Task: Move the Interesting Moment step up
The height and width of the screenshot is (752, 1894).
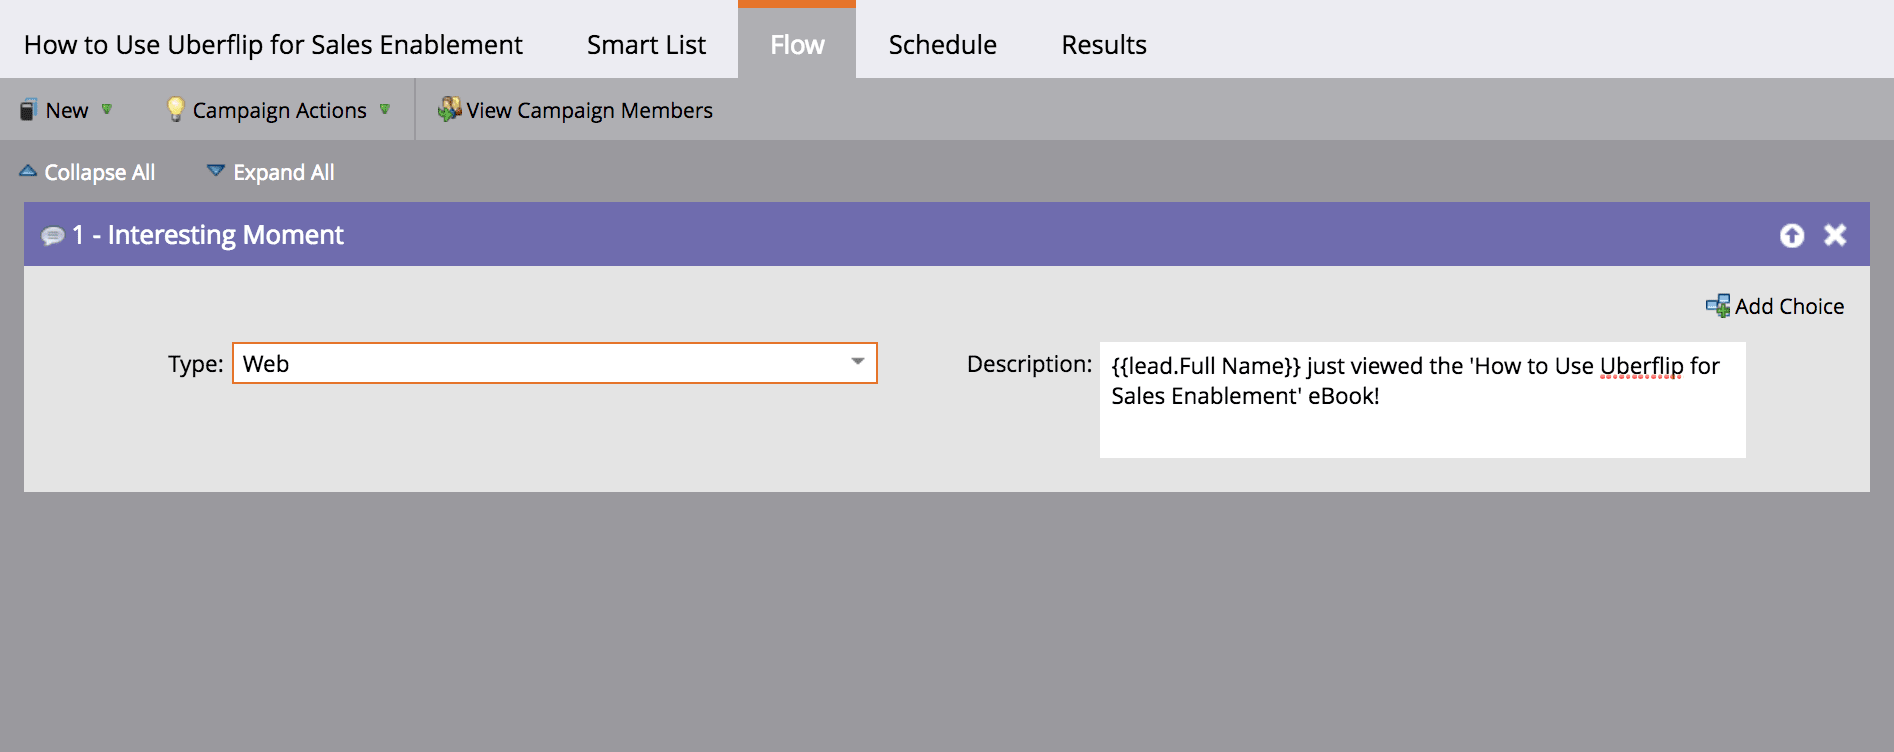Action: point(1792,235)
